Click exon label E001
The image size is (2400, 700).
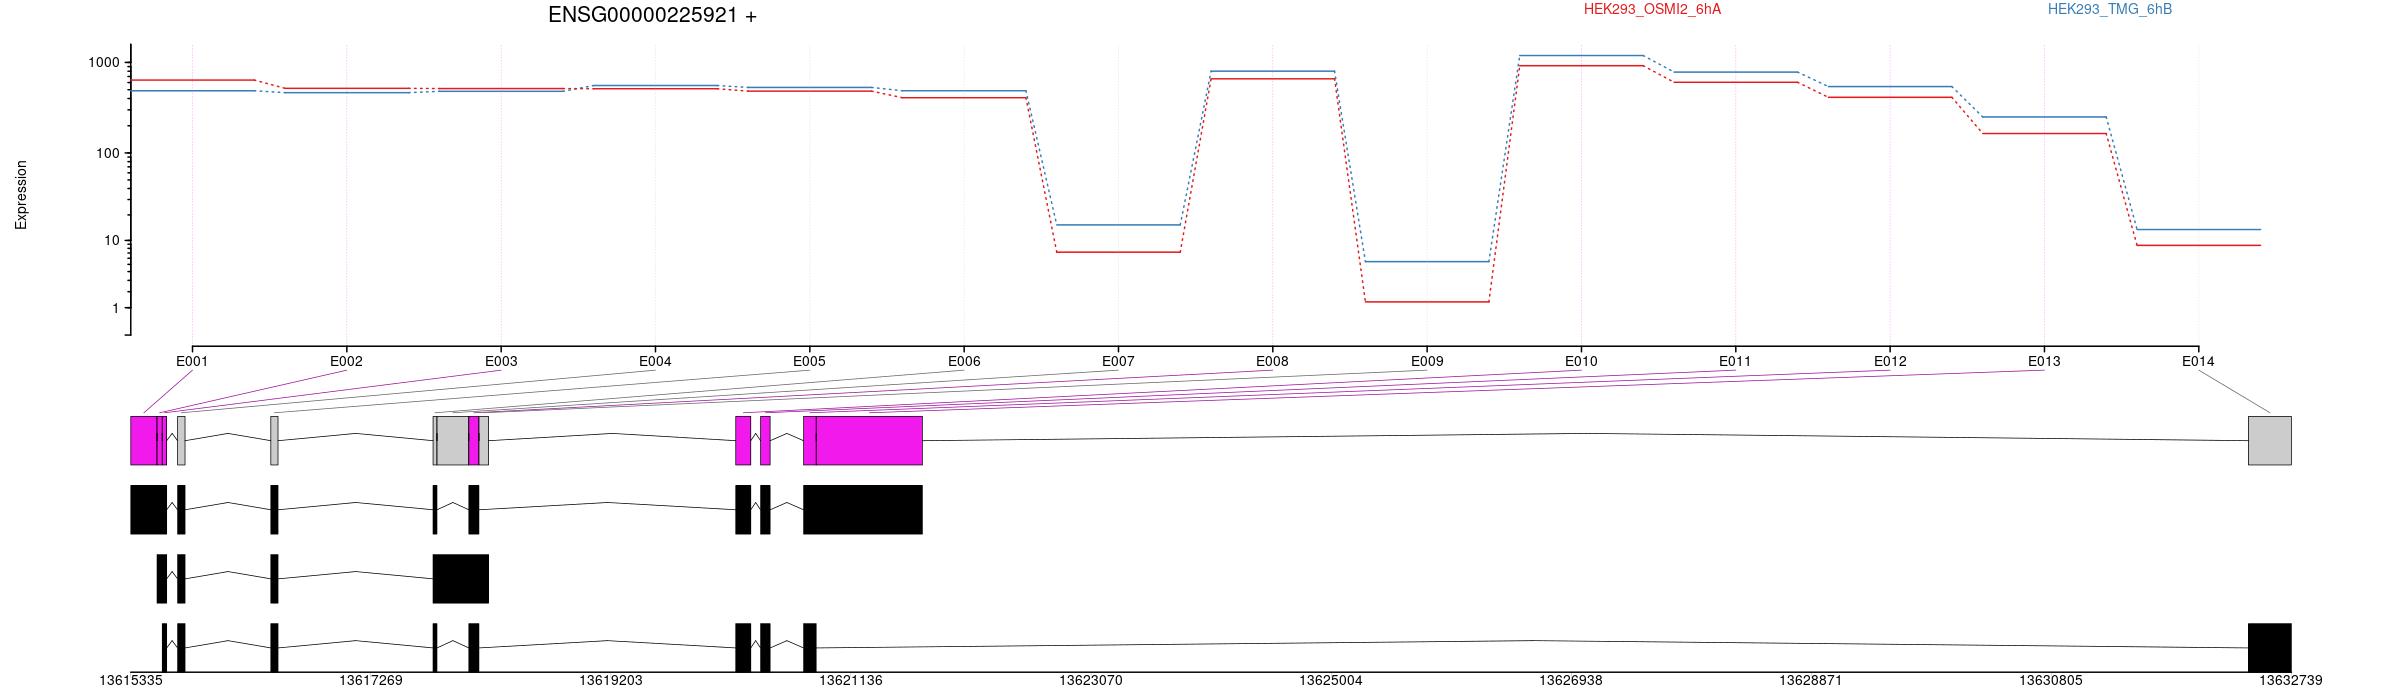(192, 361)
